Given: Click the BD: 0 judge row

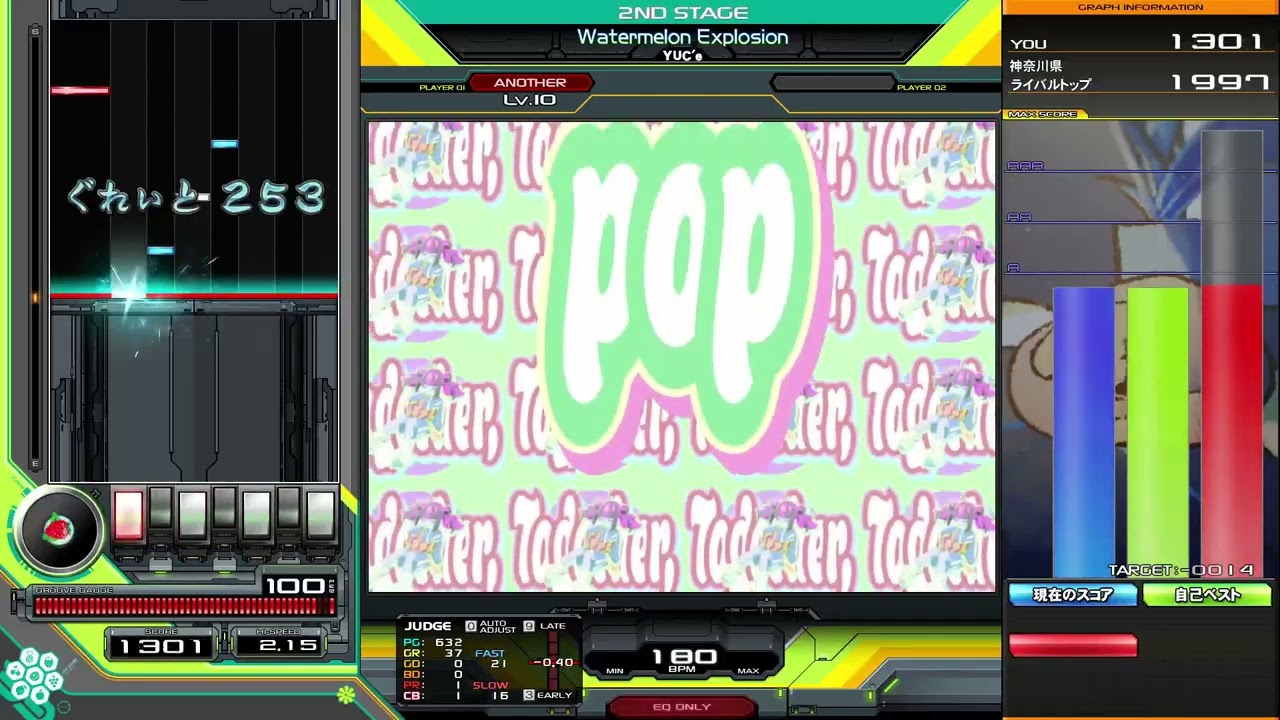Looking at the screenshot, I should click(433, 675).
